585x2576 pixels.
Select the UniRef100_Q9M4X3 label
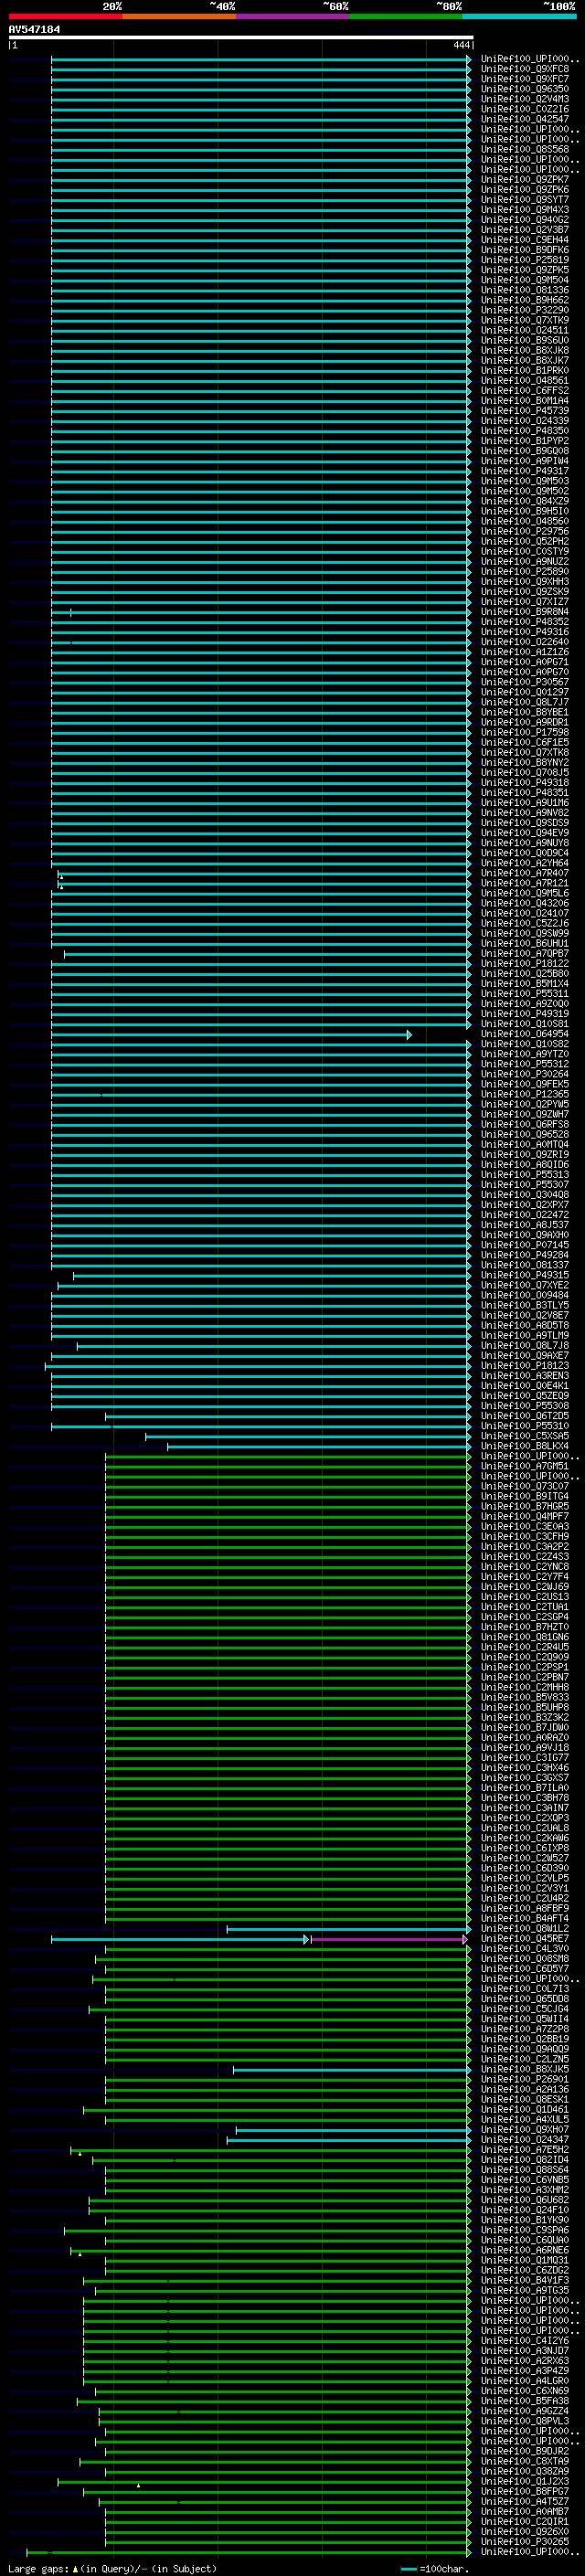pyautogui.click(x=524, y=210)
